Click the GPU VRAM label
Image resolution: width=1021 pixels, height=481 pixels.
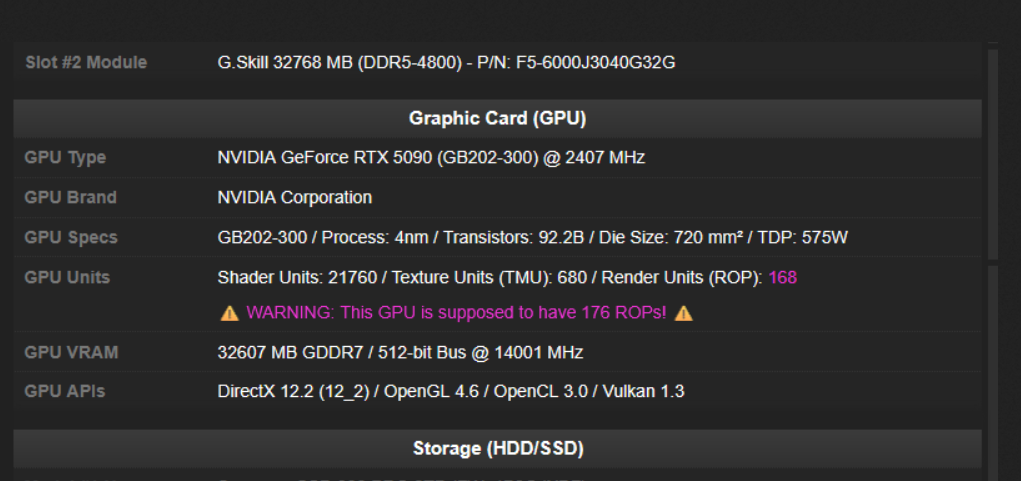[x=71, y=353]
